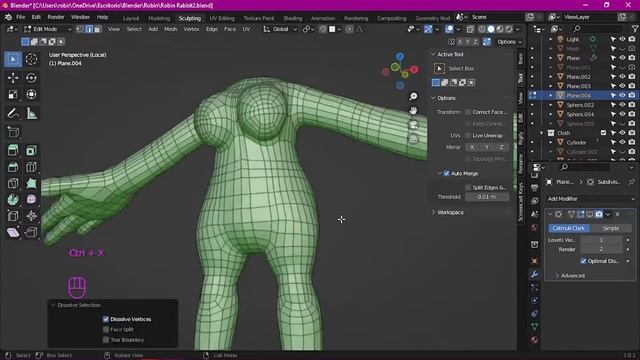
Task: Select the Scale tool
Action: [13, 94]
